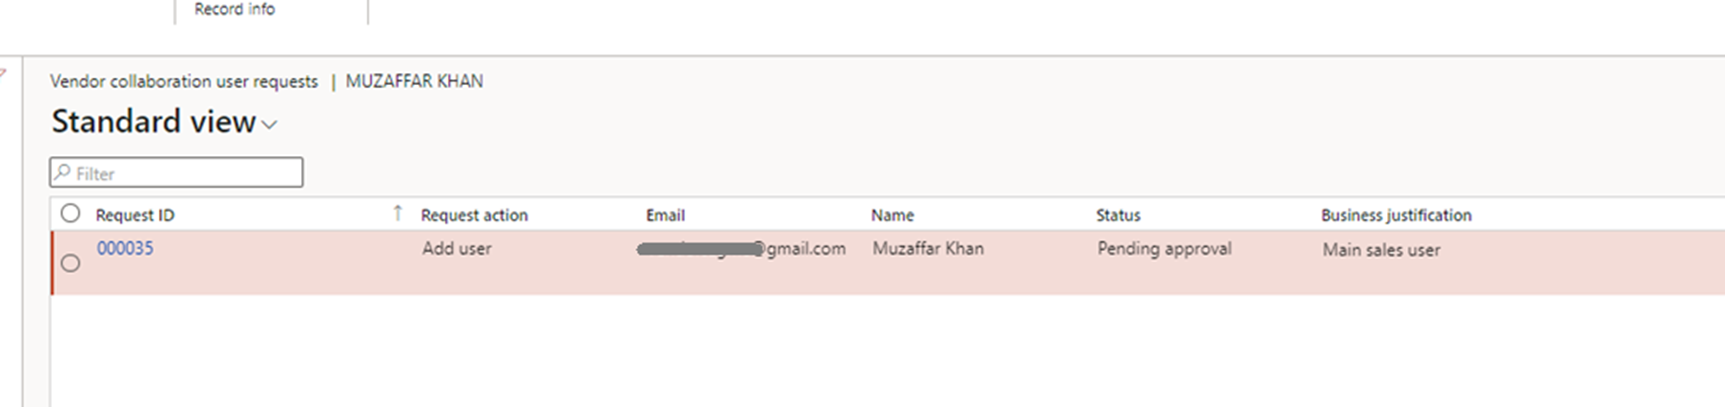1725x407 pixels.
Task: Select the Muzaffar Khan name cell
Action: click(928, 249)
